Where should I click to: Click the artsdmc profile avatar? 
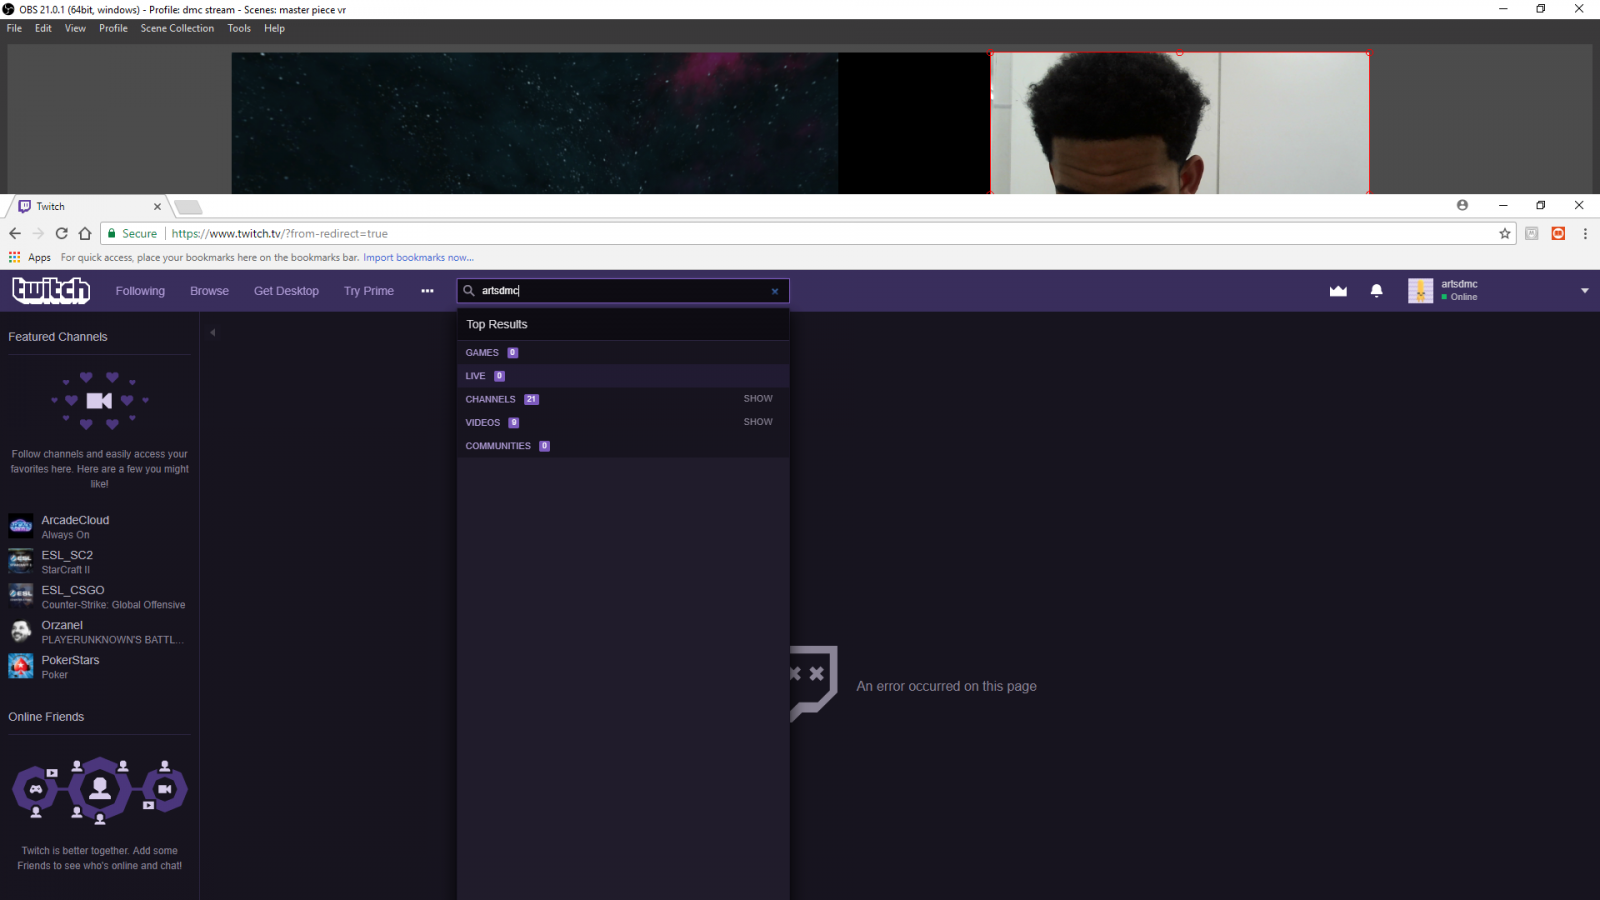coord(1420,291)
